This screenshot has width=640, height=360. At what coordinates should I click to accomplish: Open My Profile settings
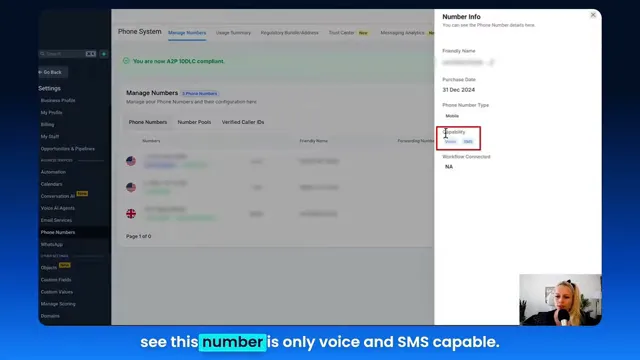click(x=51, y=113)
